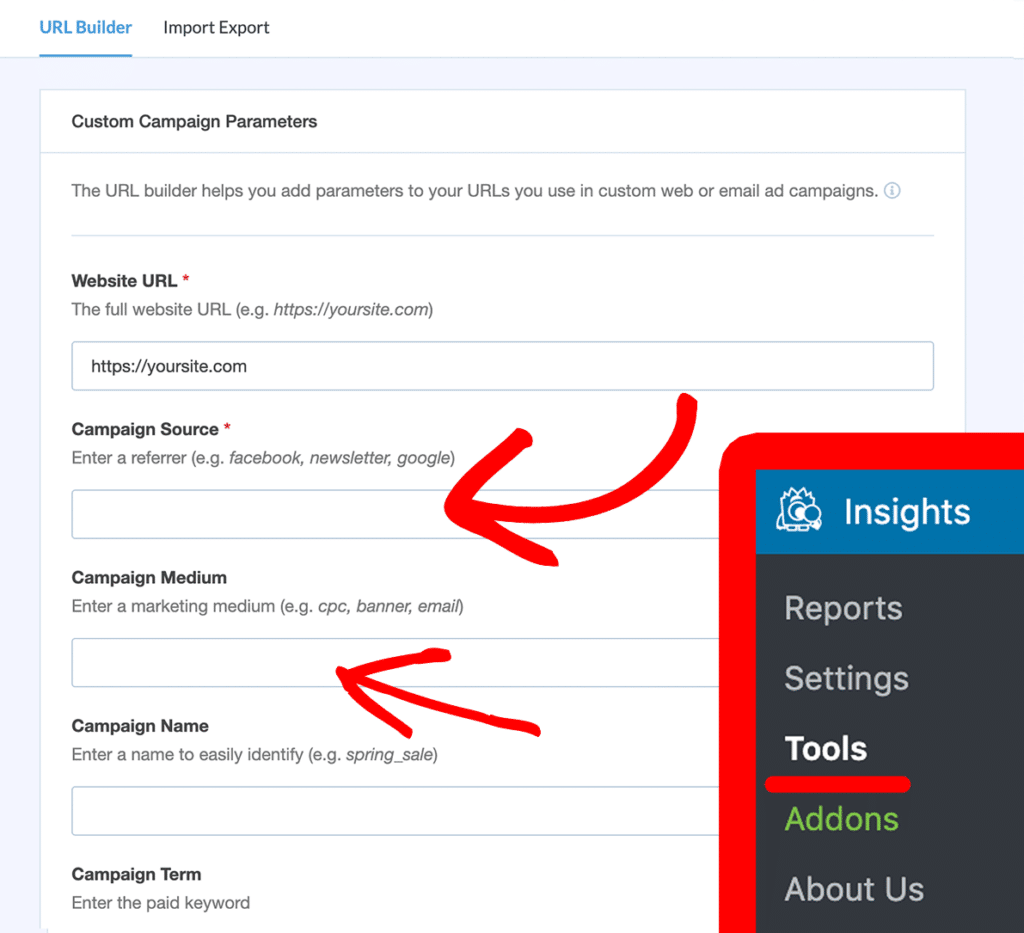This screenshot has height=933, width=1024.
Task: Click the Custom Campaign Parameters header
Action: tap(194, 121)
